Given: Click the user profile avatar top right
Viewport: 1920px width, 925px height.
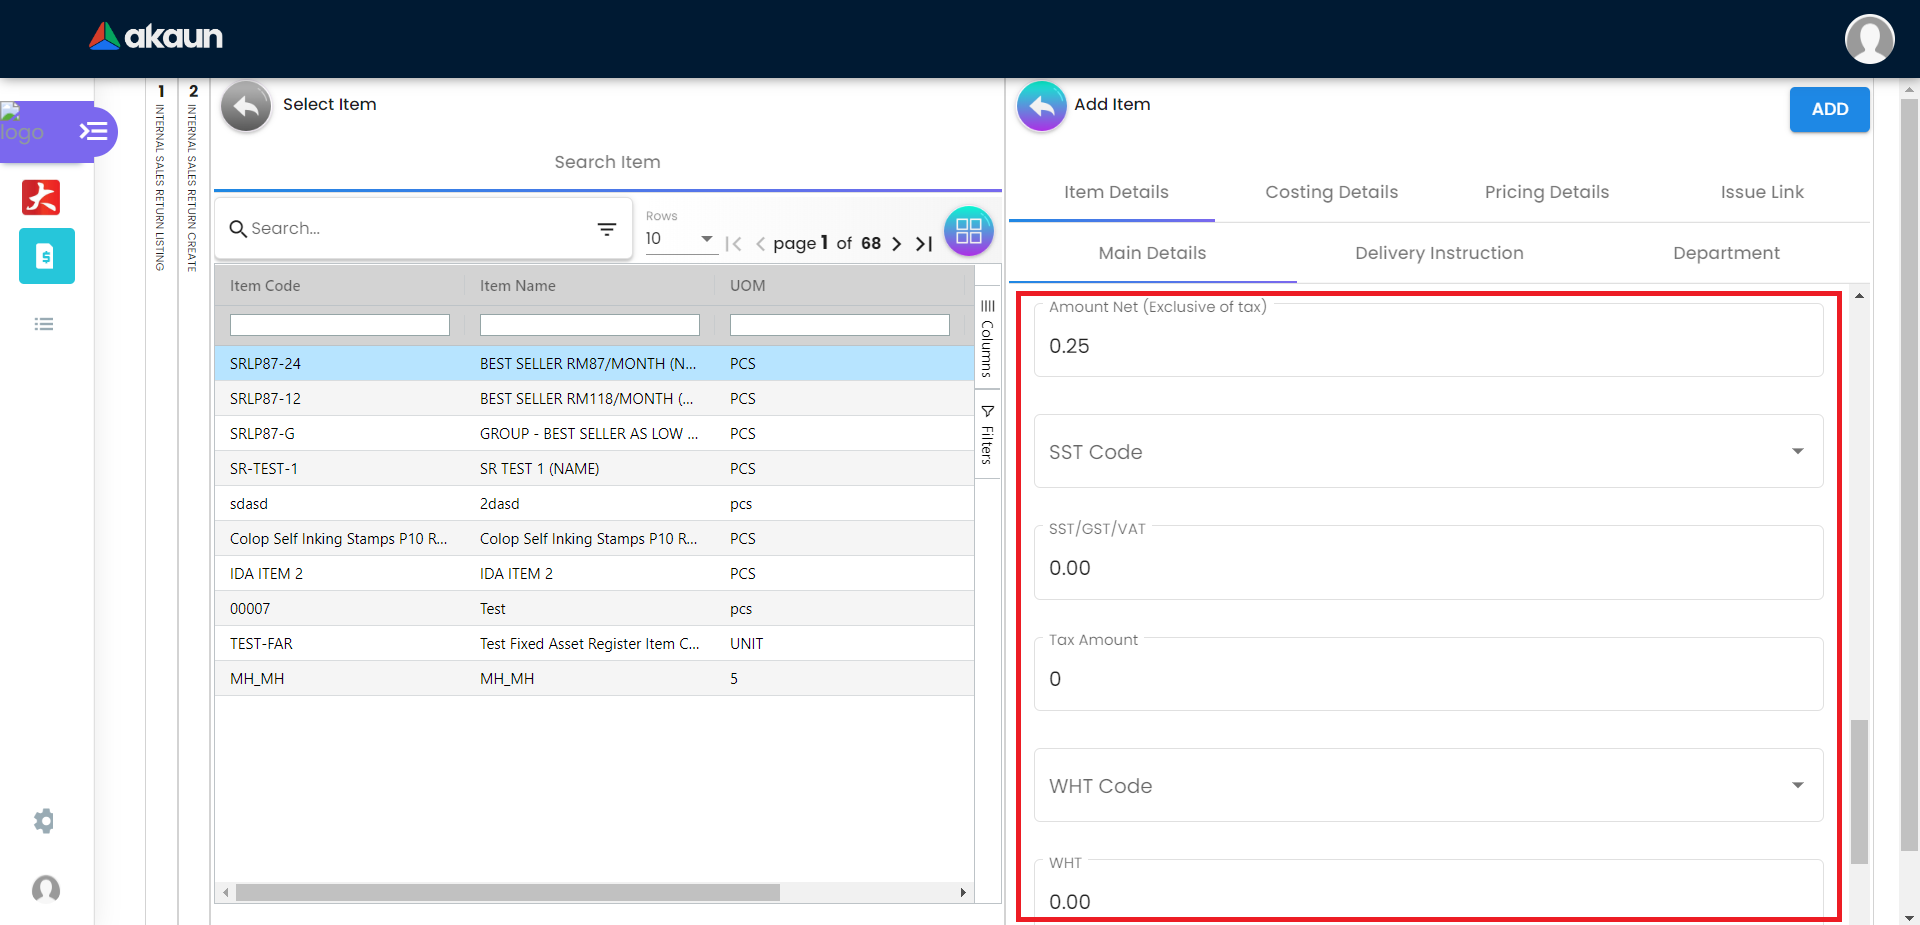Looking at the screenshot, I should pyautogui.click(x=1869, y=39).
